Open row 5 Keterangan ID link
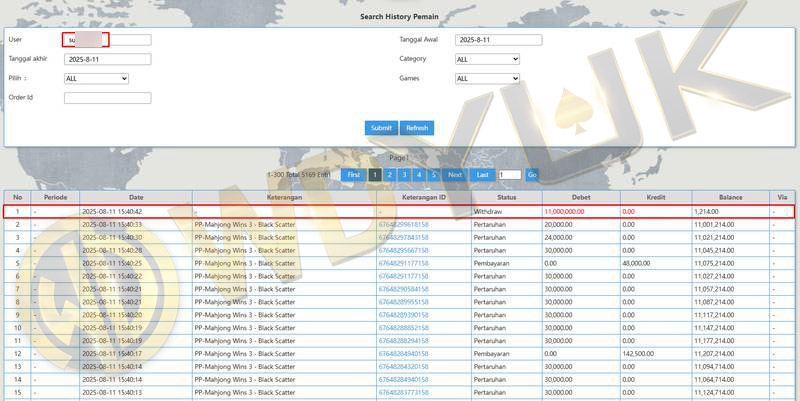The width and height of the screenshot is (800, 401). pyautogui.click(x=404, y=263)
